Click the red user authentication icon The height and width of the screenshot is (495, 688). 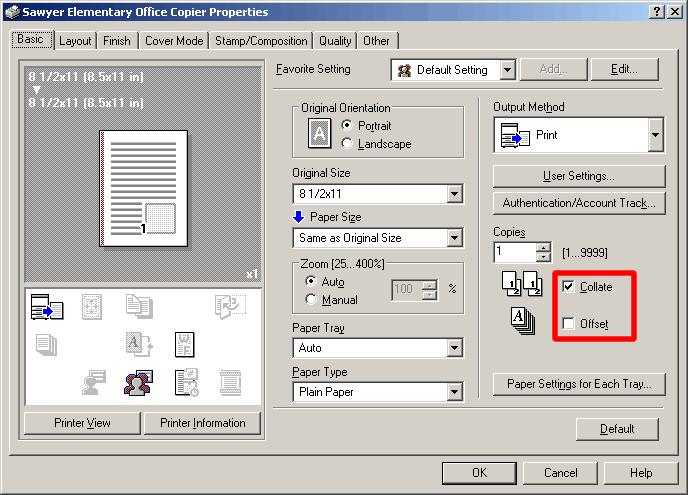(x=138, y=382)
